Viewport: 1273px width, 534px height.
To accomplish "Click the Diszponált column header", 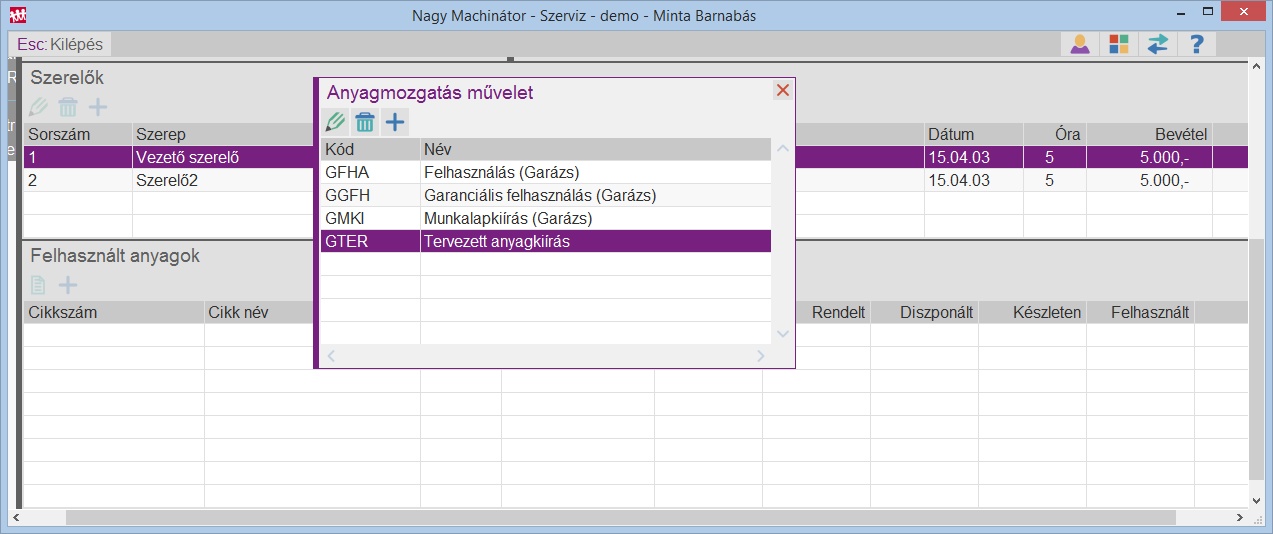I will (924, 312).
